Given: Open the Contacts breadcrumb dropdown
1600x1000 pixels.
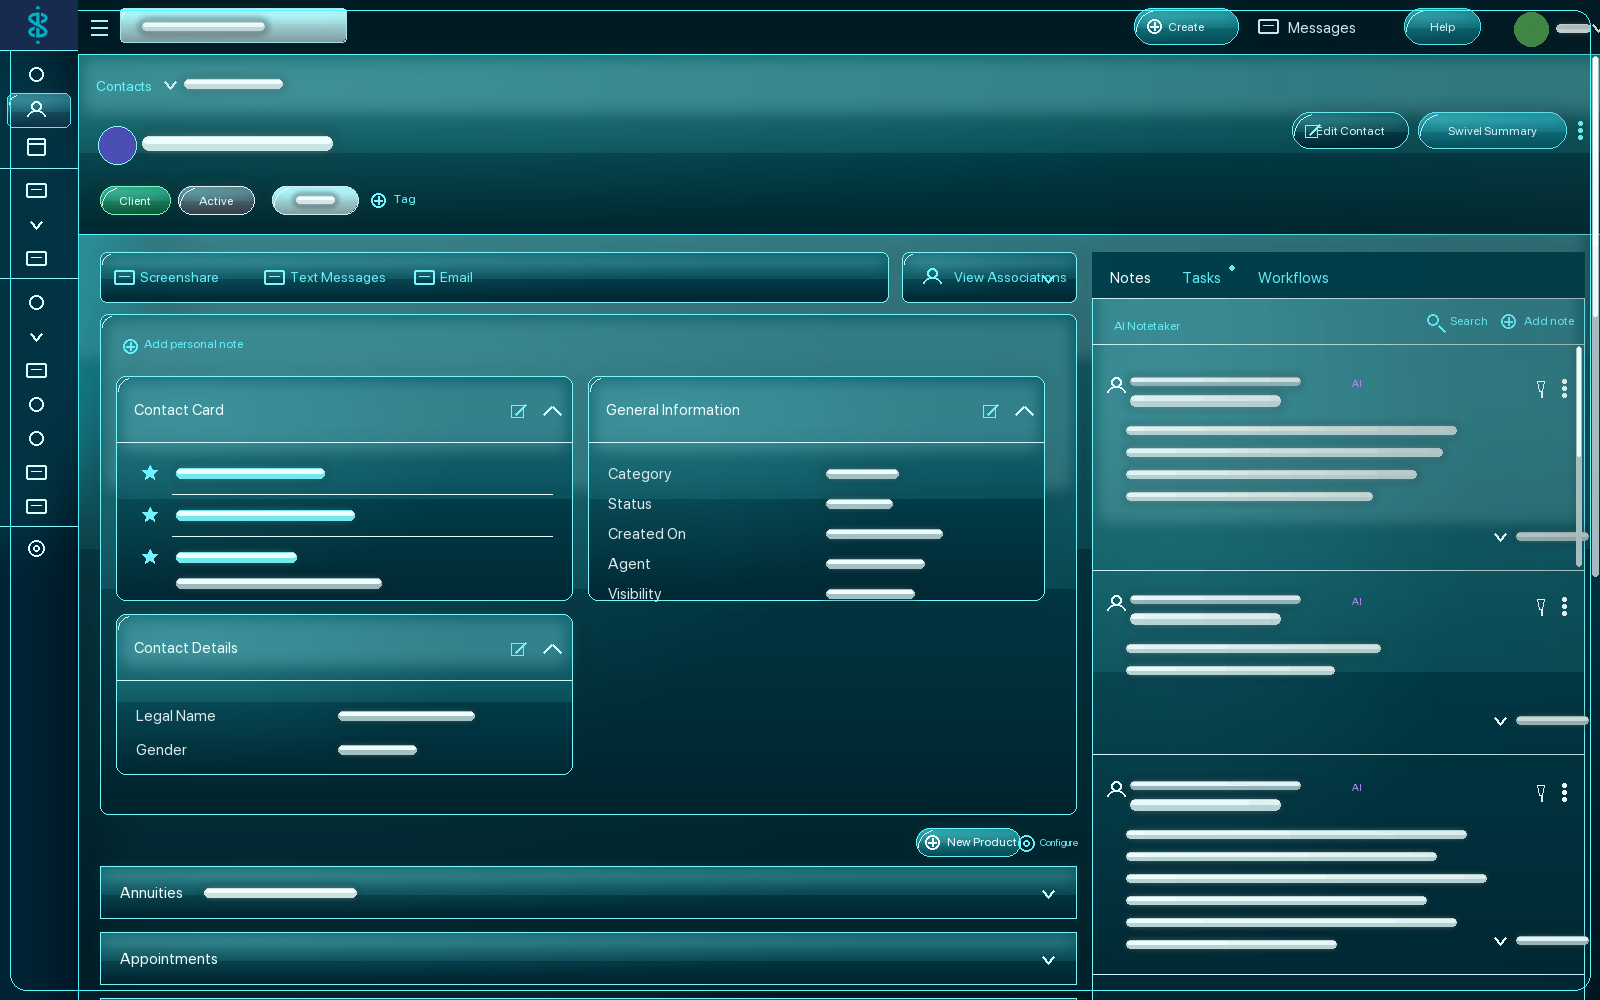Looking at the screenshot, I should 170,86.
